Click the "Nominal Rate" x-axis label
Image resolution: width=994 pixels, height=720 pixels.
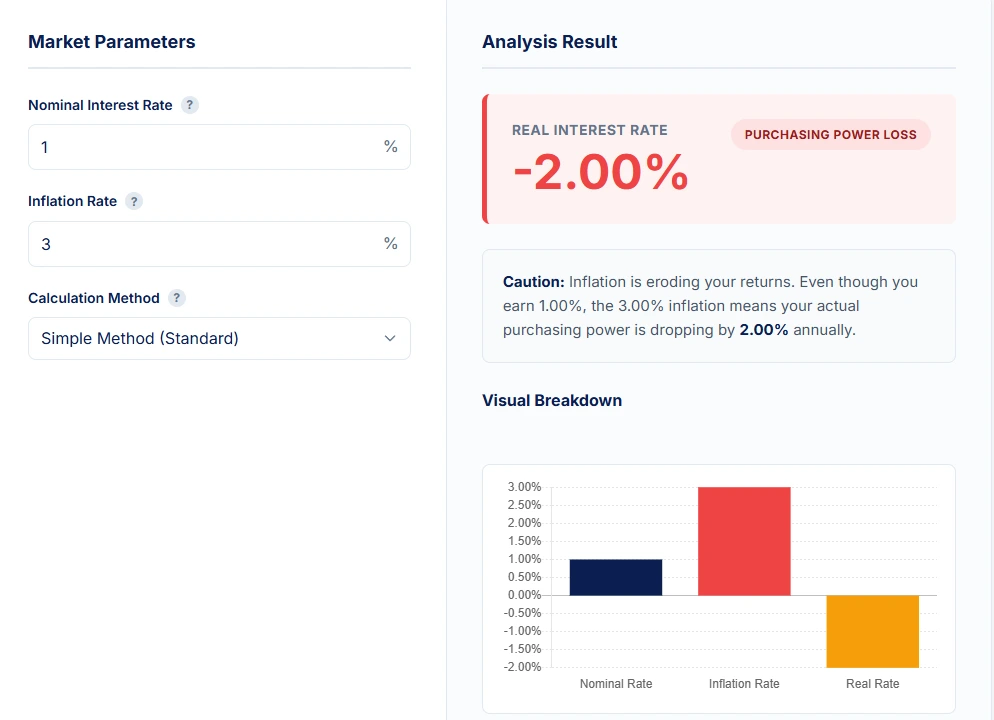(616, 684)
